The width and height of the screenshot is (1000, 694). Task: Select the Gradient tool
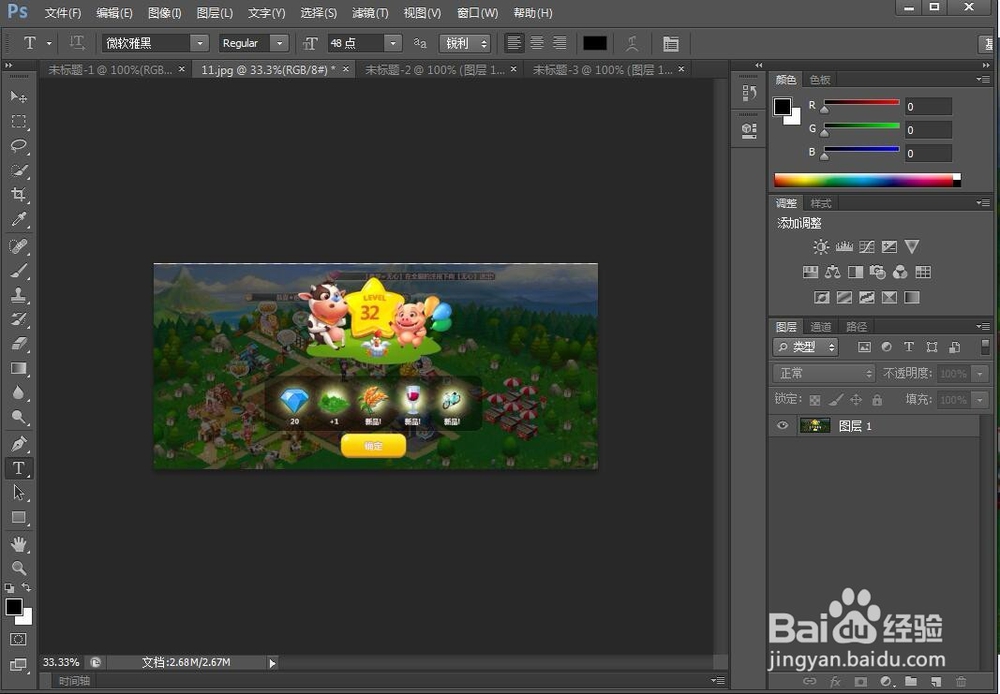pos(18,368)
